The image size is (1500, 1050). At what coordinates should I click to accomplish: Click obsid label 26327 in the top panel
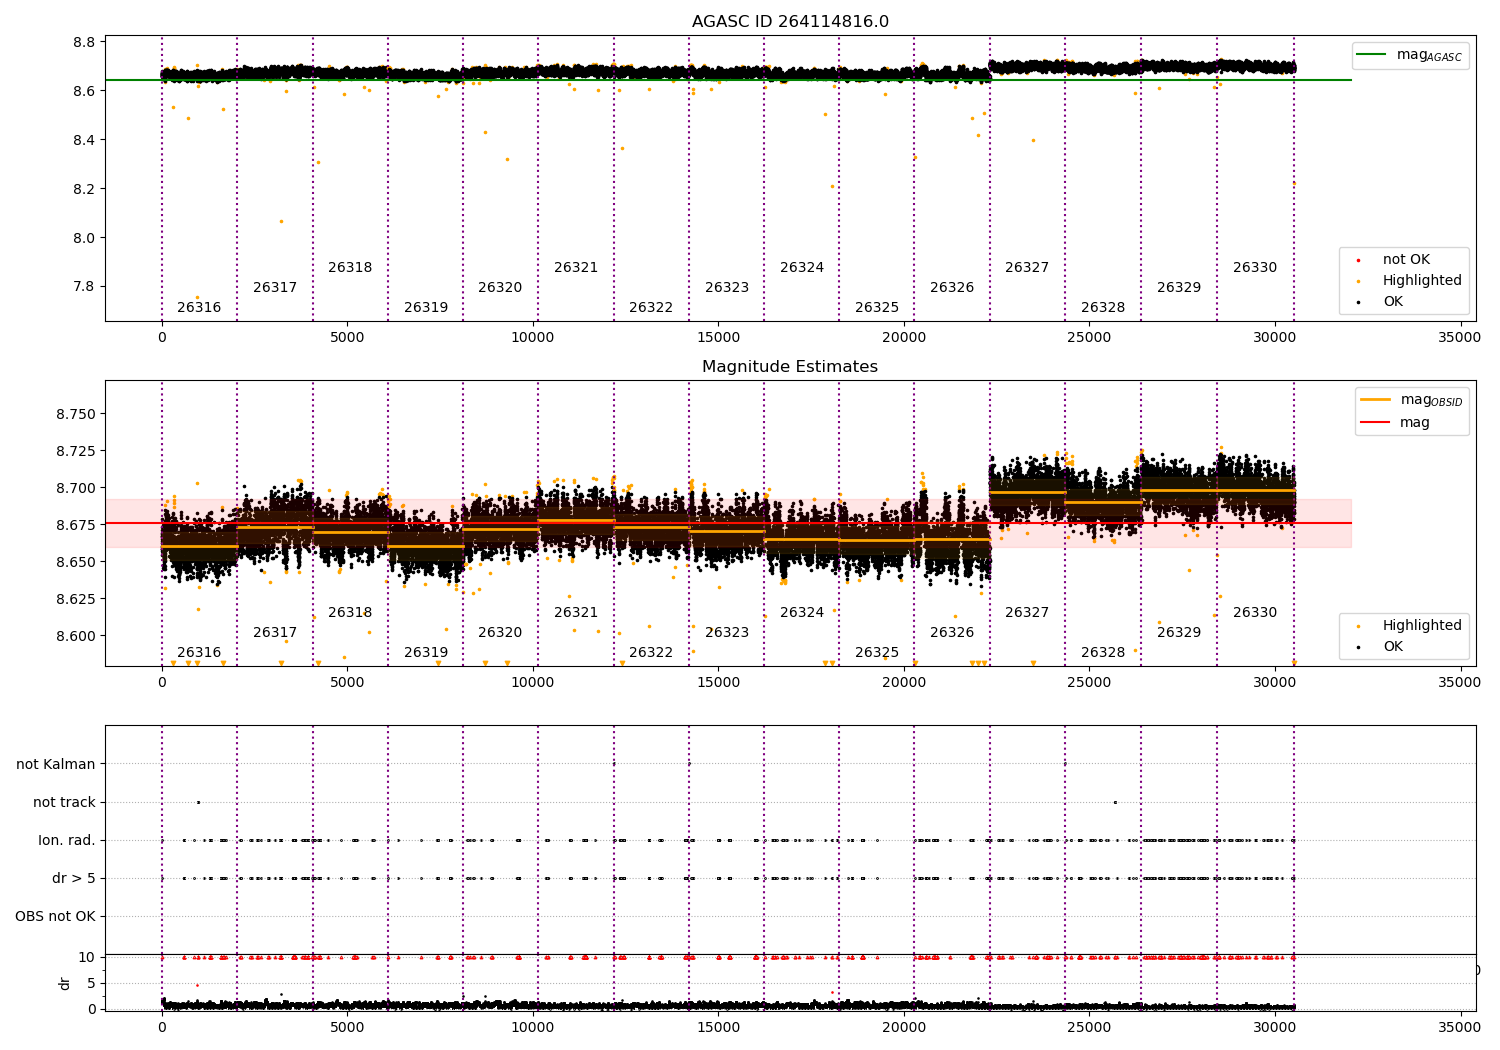1027,268
